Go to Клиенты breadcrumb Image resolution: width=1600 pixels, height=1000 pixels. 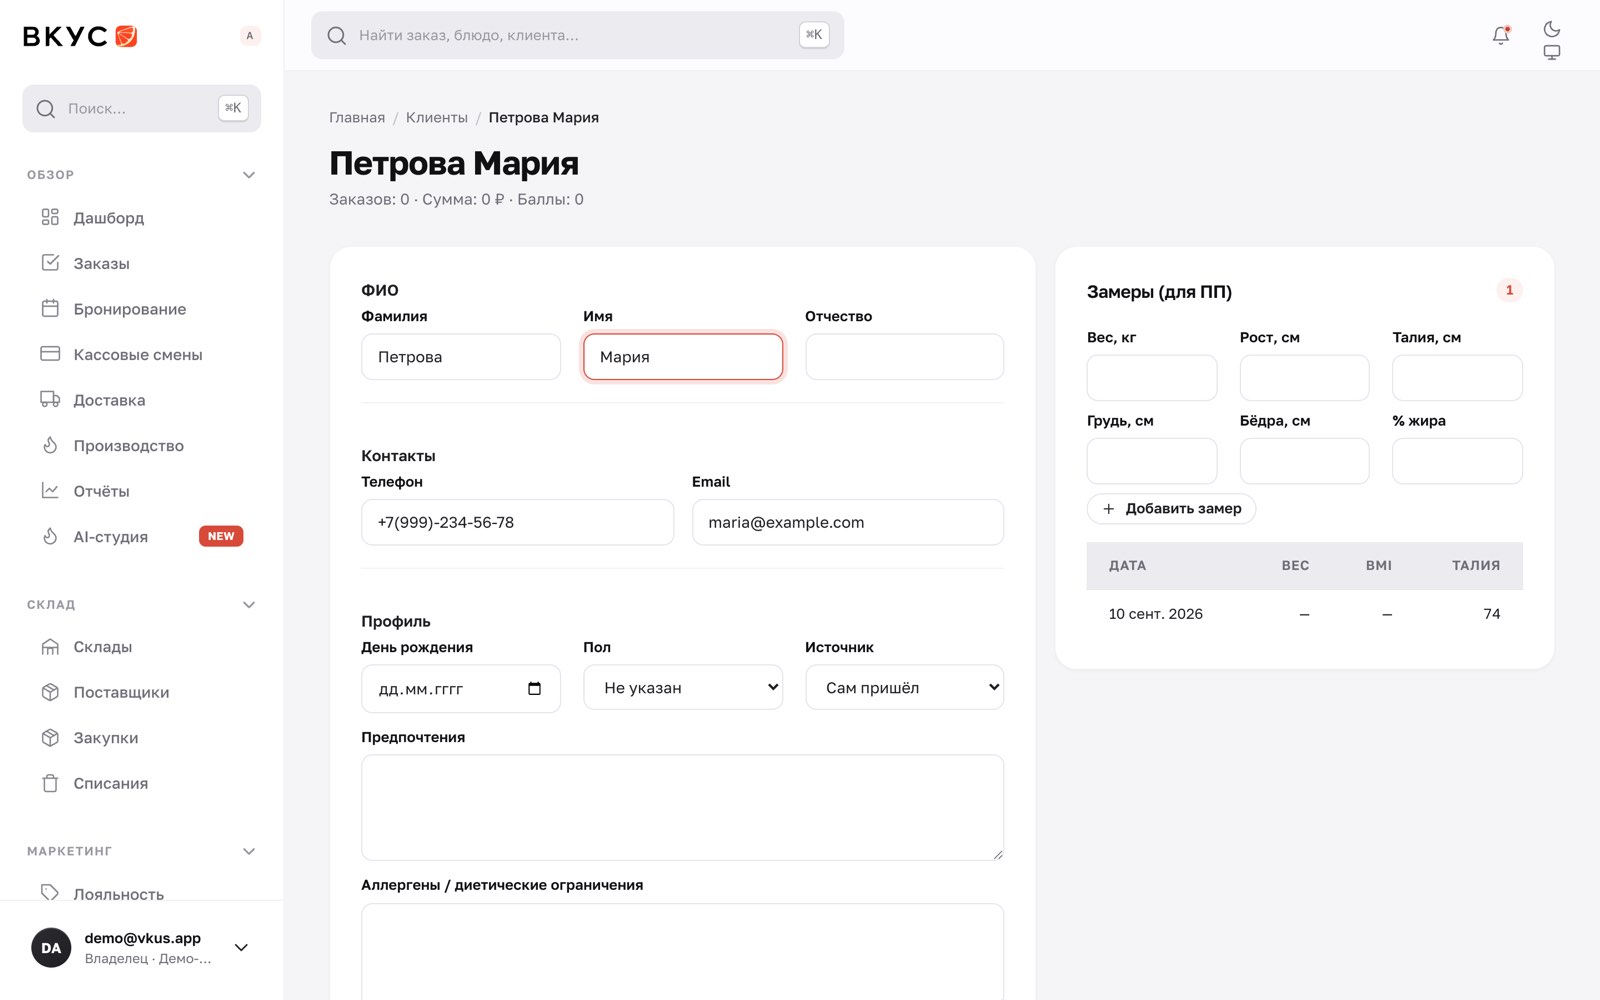pyautogui.click(x=437, y=118)
